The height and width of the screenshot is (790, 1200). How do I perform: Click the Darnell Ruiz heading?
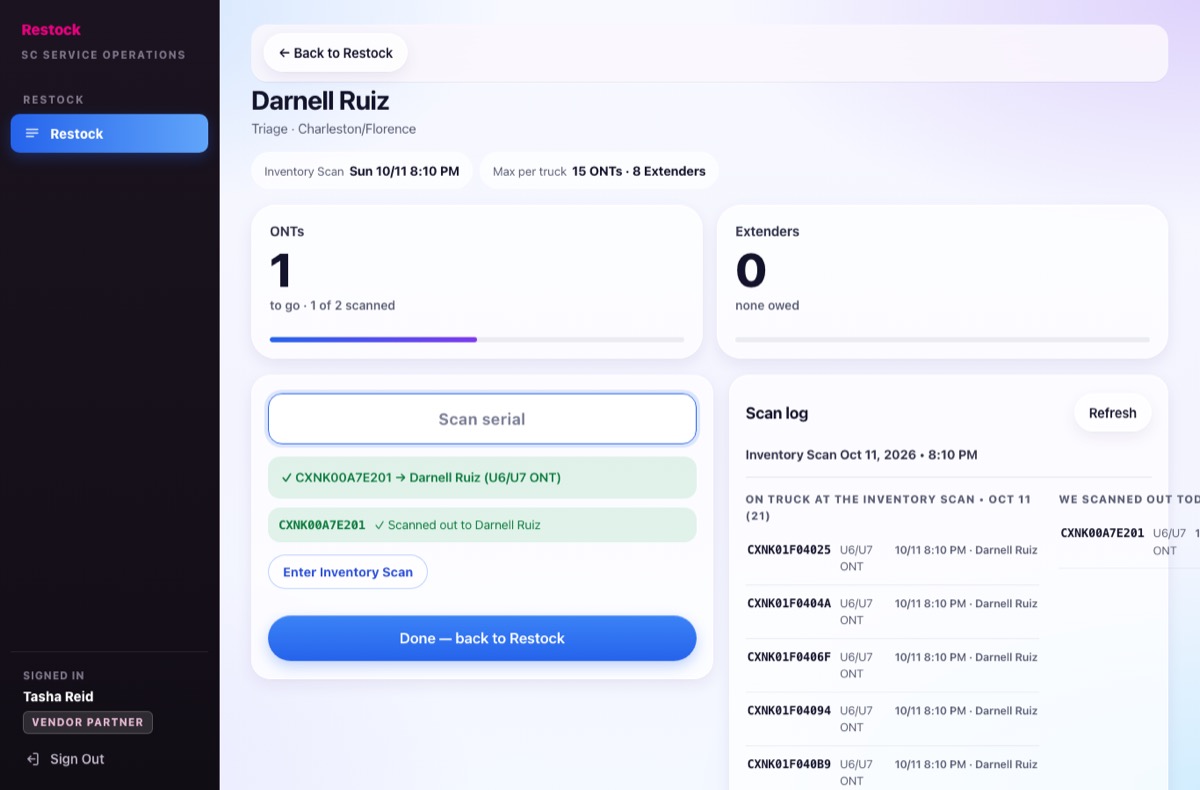[x=320, y=101]
